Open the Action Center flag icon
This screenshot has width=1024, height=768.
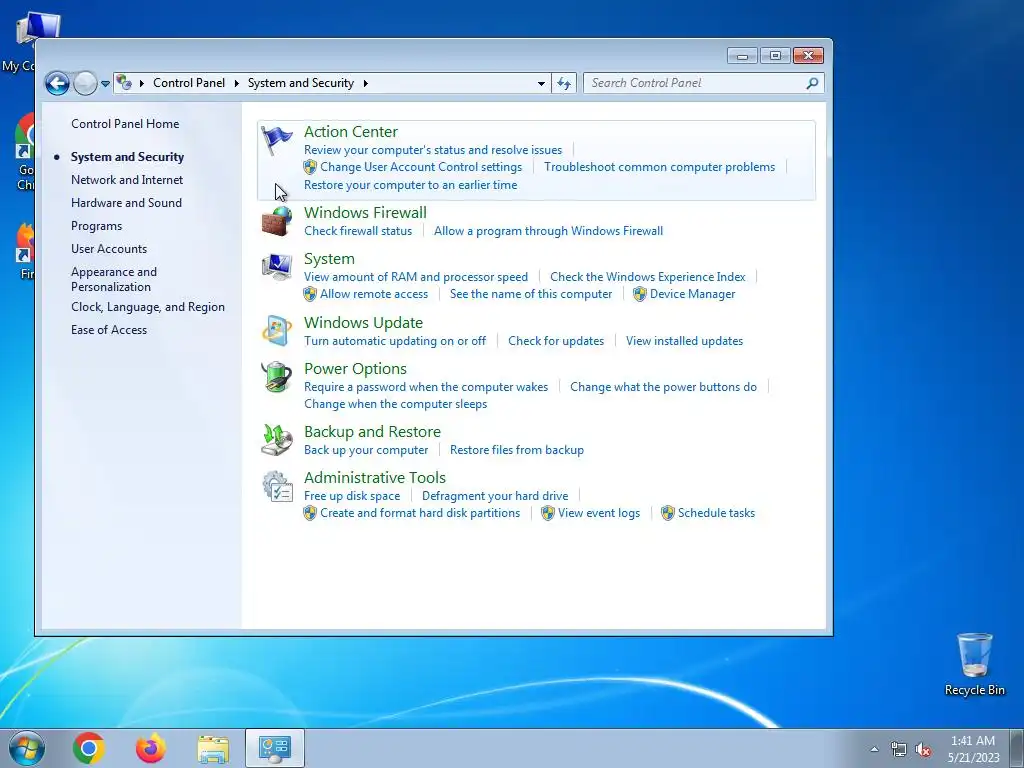coord(277,140)
